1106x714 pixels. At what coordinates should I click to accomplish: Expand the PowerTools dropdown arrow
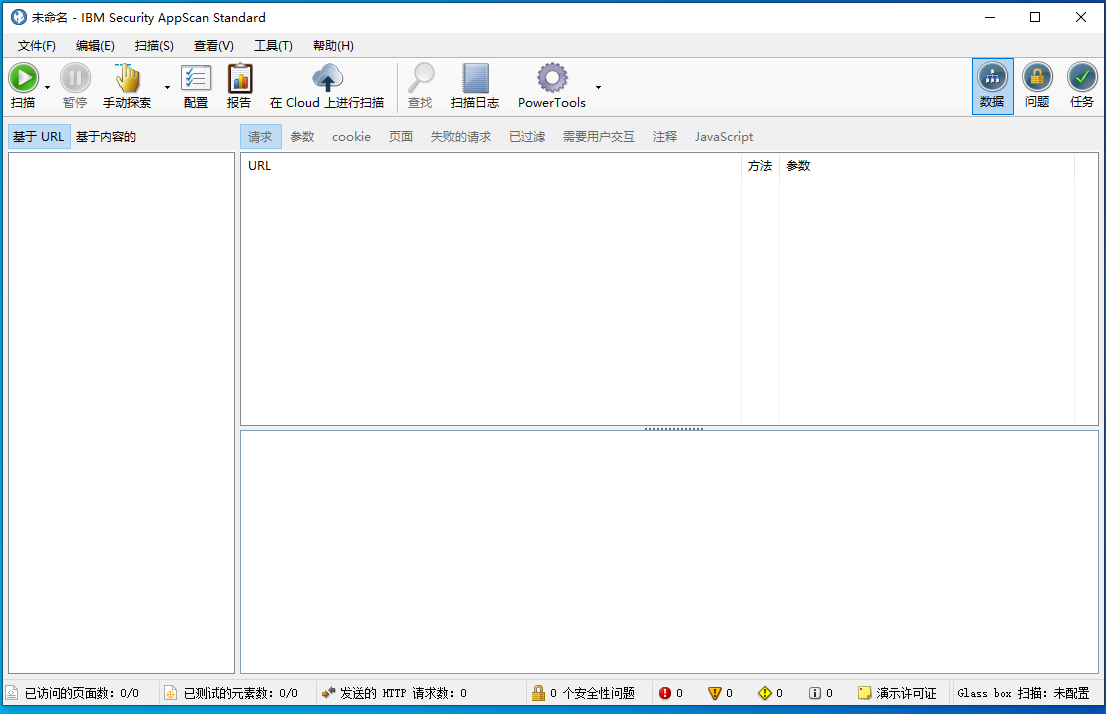coord(598,87)
